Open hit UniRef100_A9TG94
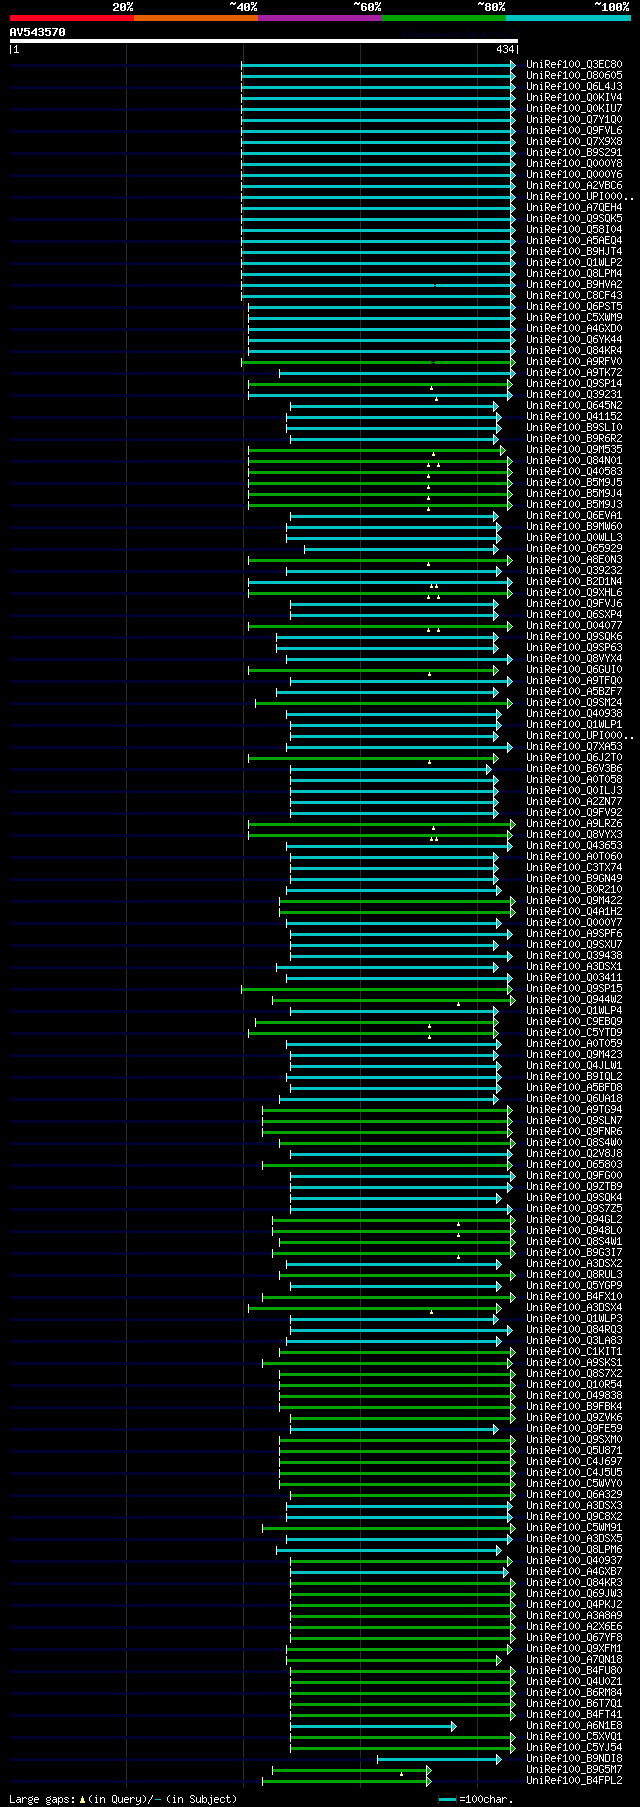Viewport: 640px width, 1807px height. point(574,1110)
